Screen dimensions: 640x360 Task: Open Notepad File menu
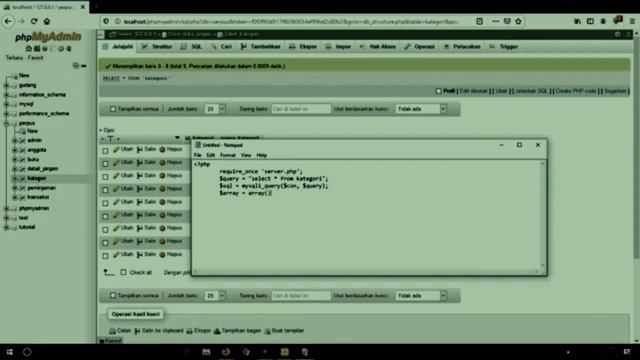coord(198,155)
